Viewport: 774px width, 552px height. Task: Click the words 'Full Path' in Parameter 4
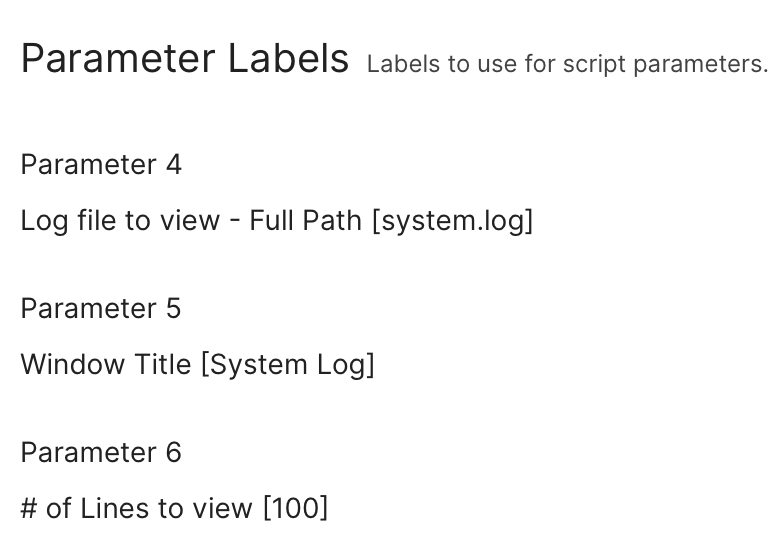point(306,220)
